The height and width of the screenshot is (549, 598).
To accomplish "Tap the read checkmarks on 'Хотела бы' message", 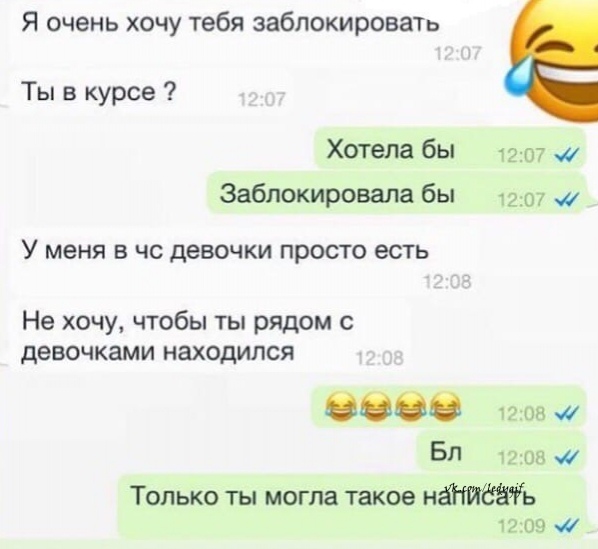I will point(569,154).
